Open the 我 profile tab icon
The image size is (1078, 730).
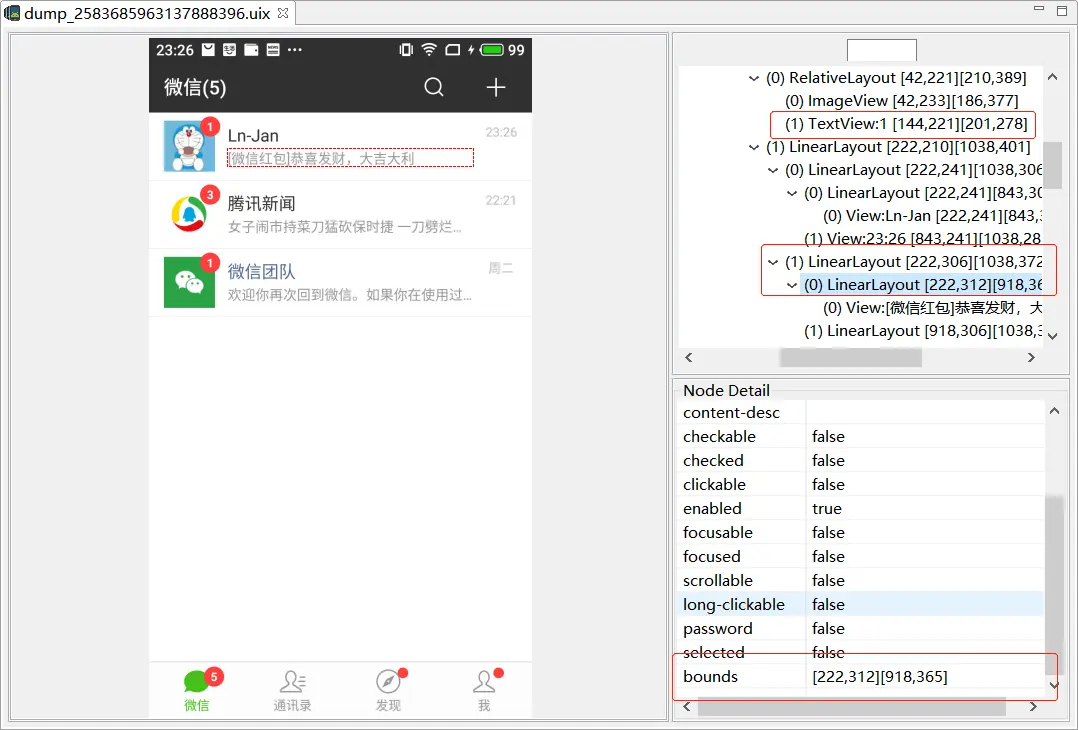[x=484, y=682]
